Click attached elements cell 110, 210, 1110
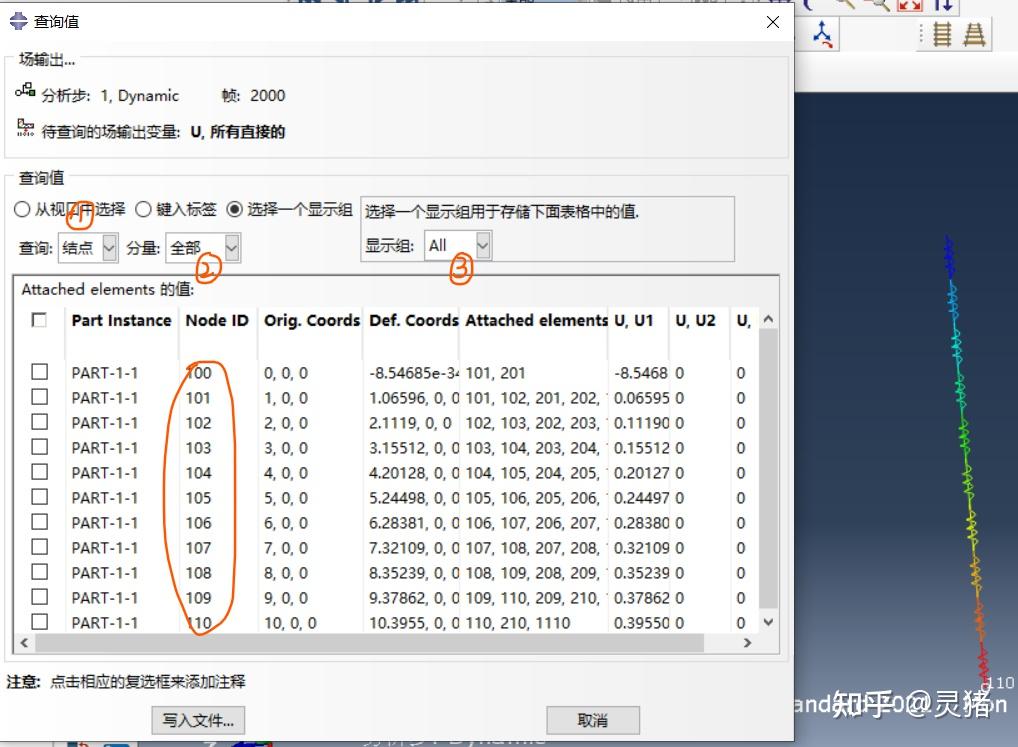This screenshot has width=1018, height=747. (x=517, y=623)
